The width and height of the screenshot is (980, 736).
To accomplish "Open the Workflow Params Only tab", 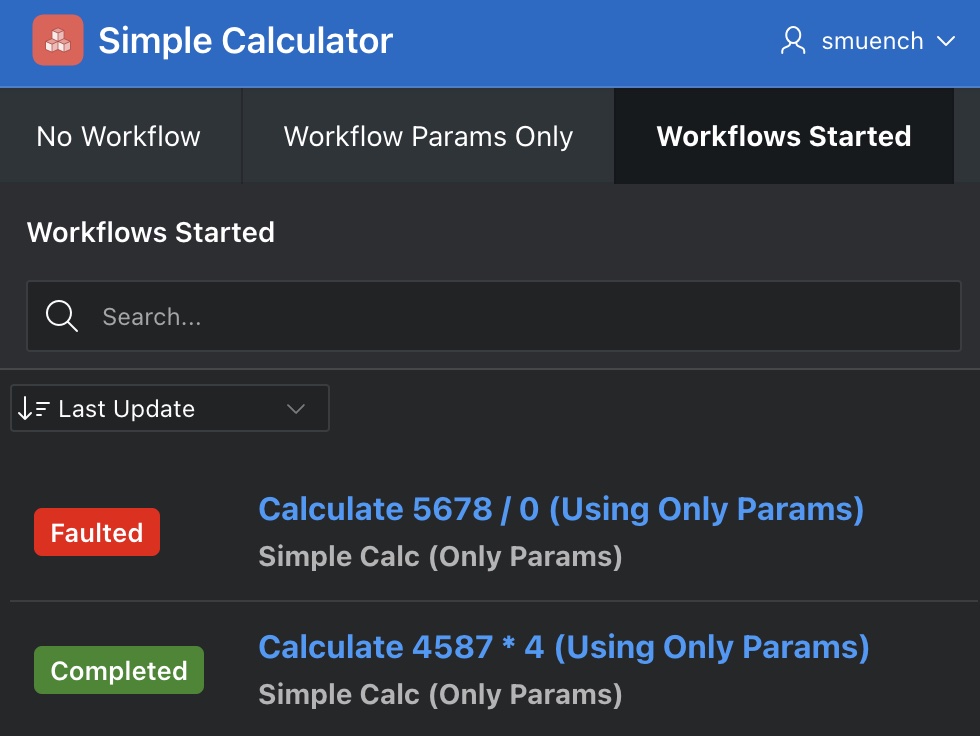I will (428, 136).
